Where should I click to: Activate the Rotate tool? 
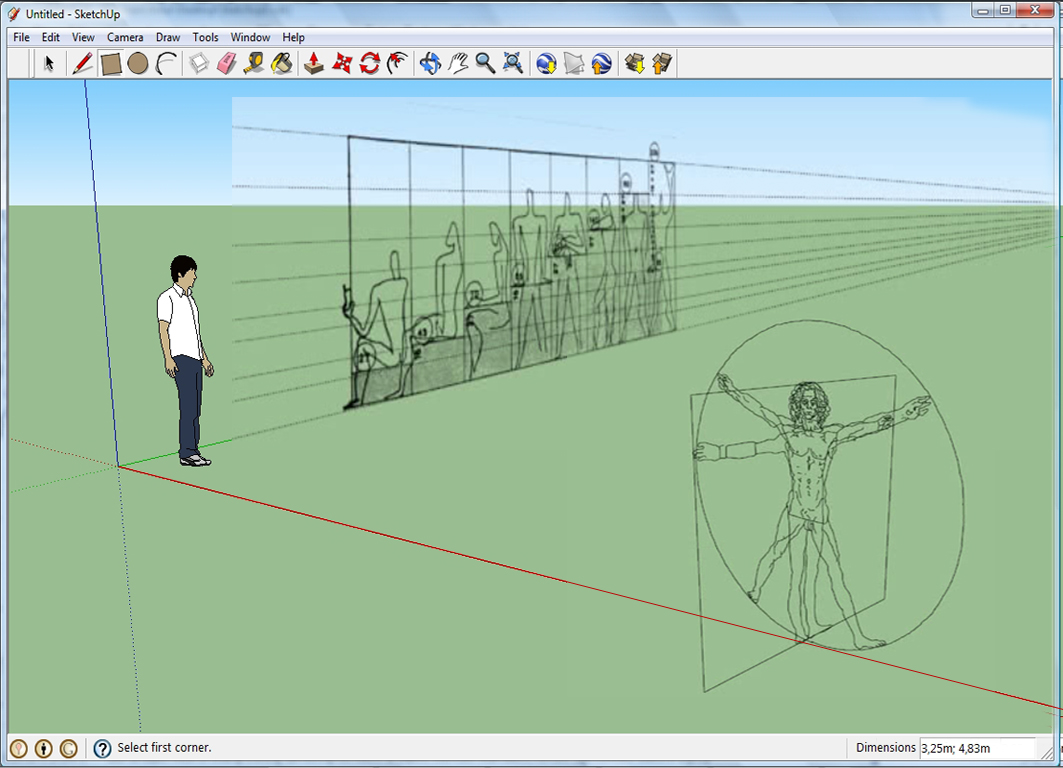[369, 64]
